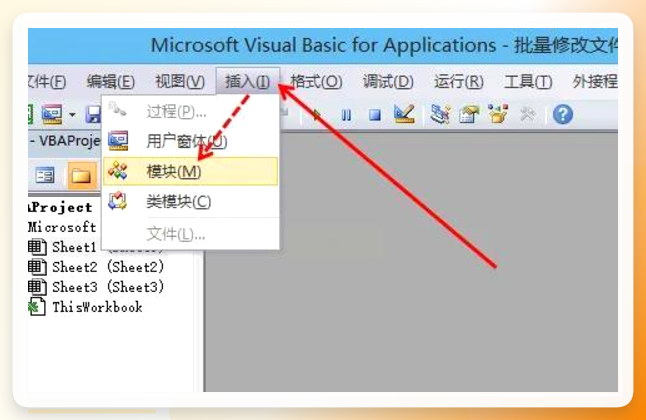This screenshot has width=646, height=420.
Task: Open the Properties Window toolbar icon
Action: click(x=469, y=115)
